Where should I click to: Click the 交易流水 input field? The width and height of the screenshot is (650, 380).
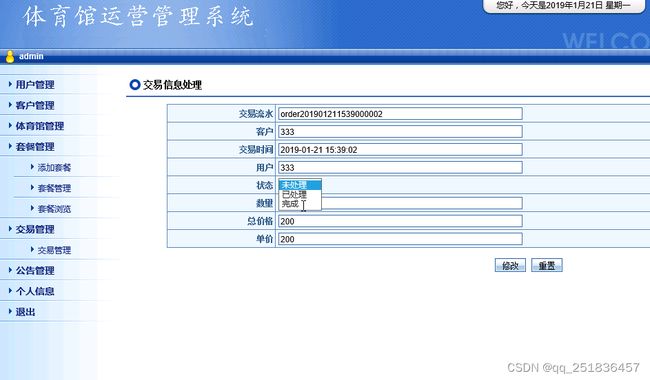point(400,114)
